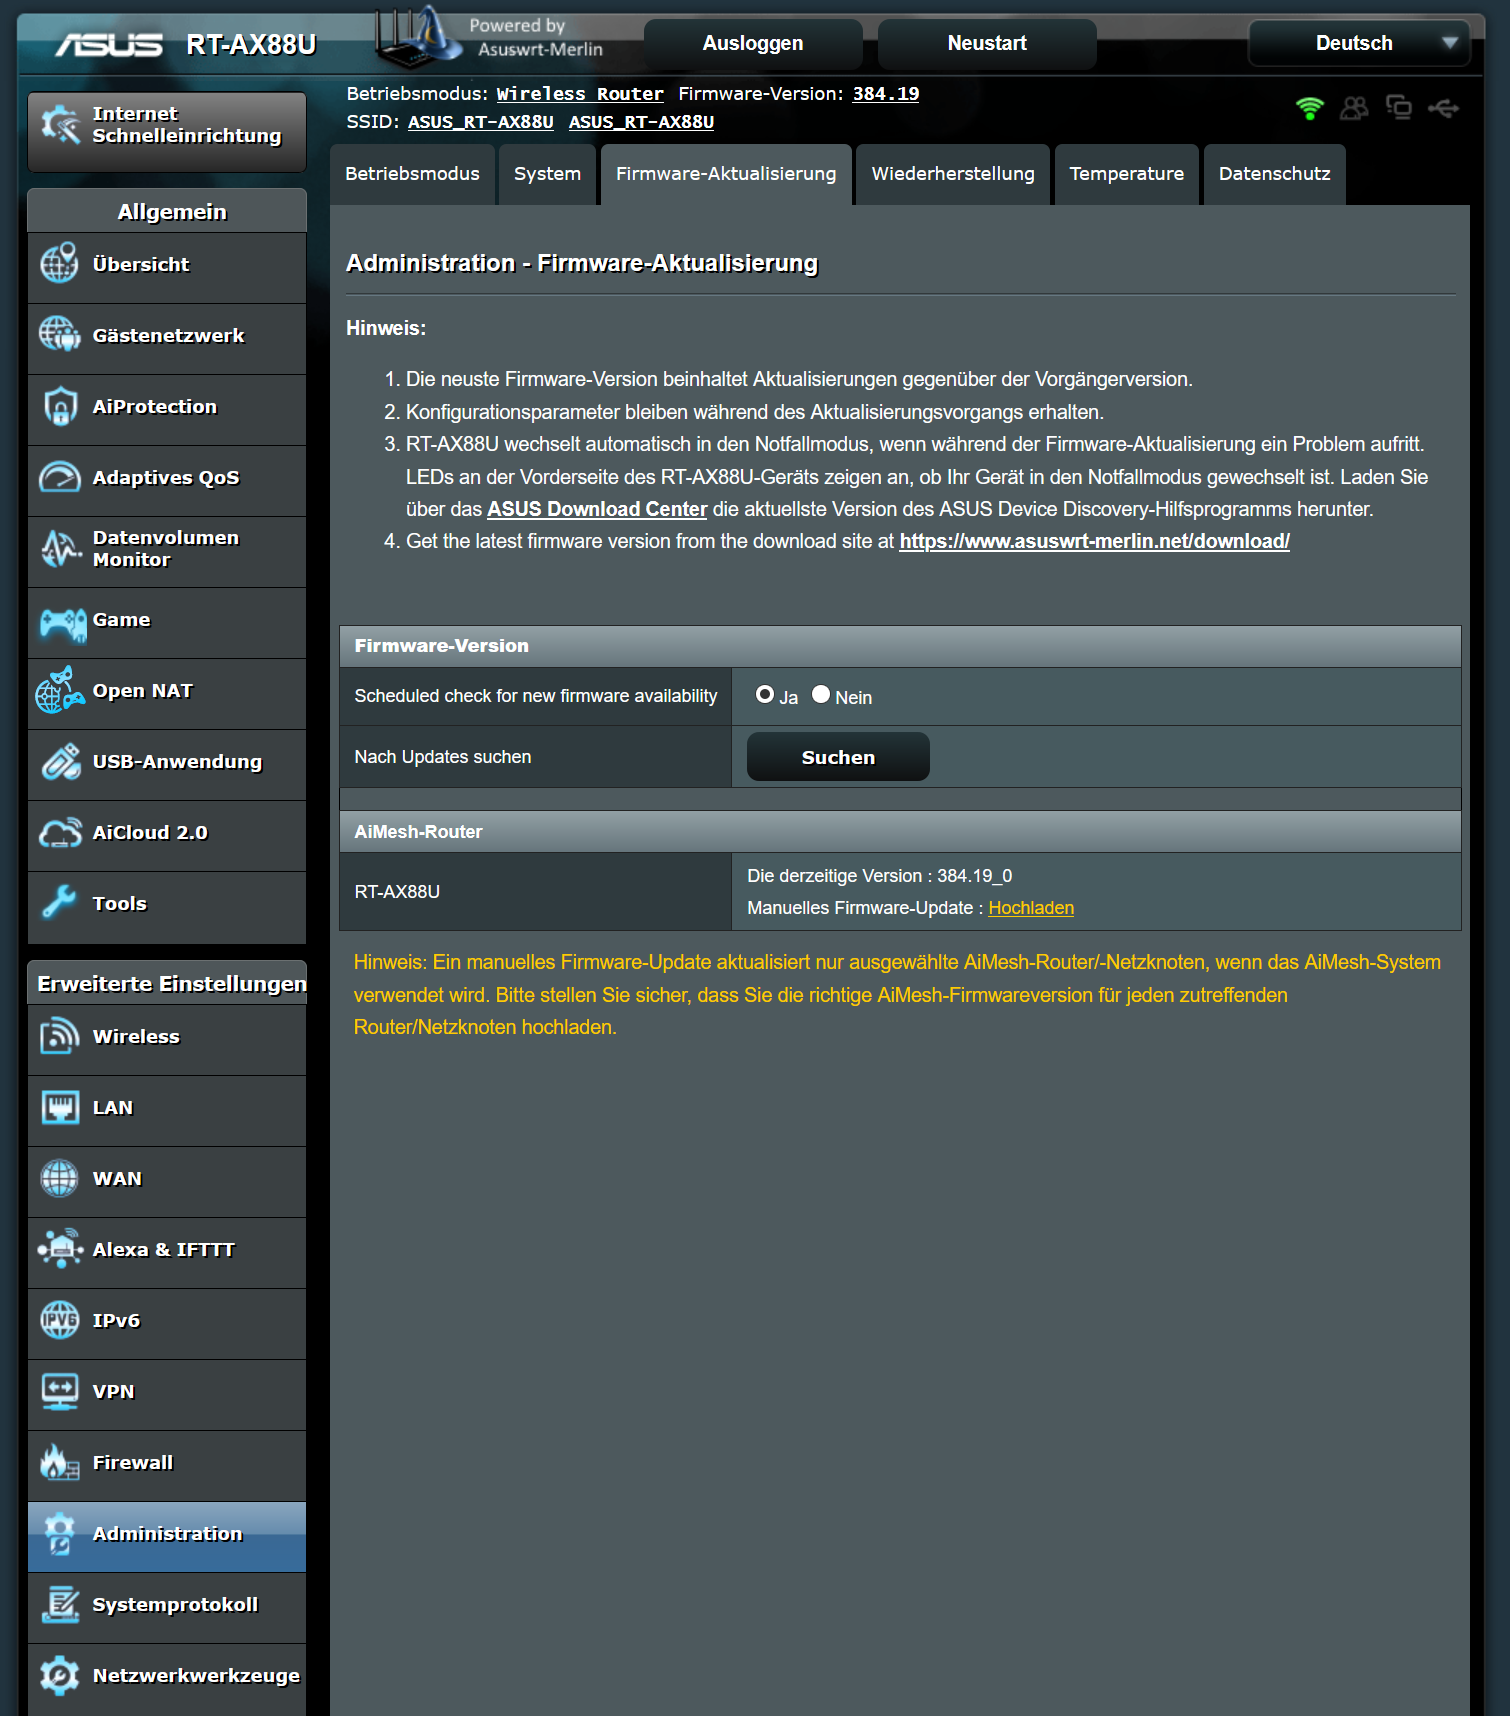
Task: Click the Administration gear icon
Action: tap(60, 1533)
